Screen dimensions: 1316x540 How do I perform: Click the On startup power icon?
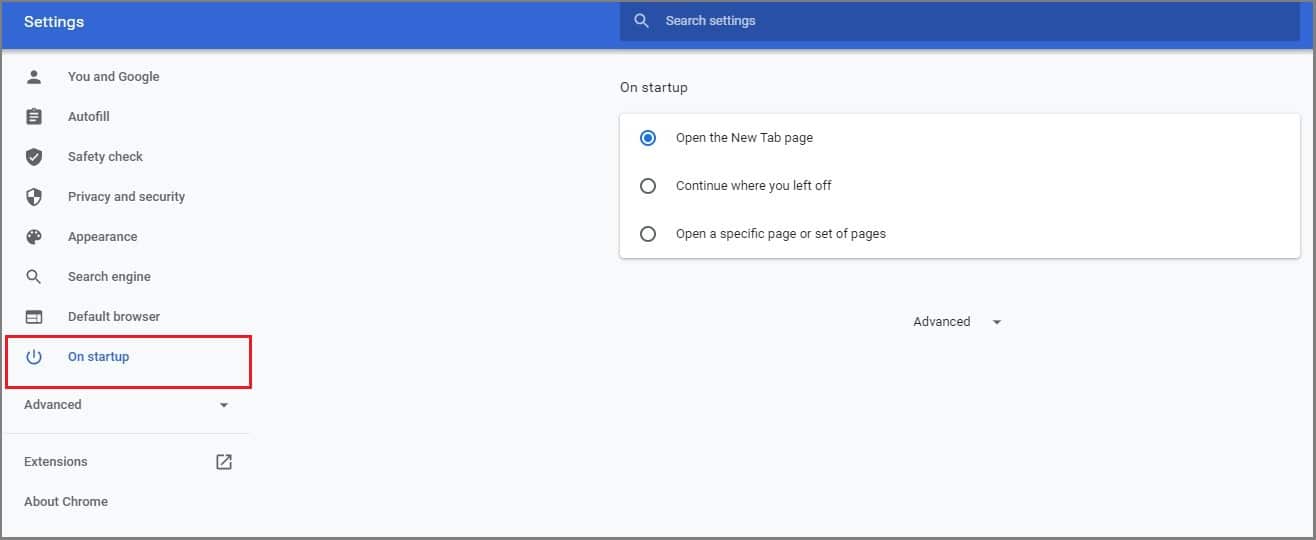[x=34, y=357]
